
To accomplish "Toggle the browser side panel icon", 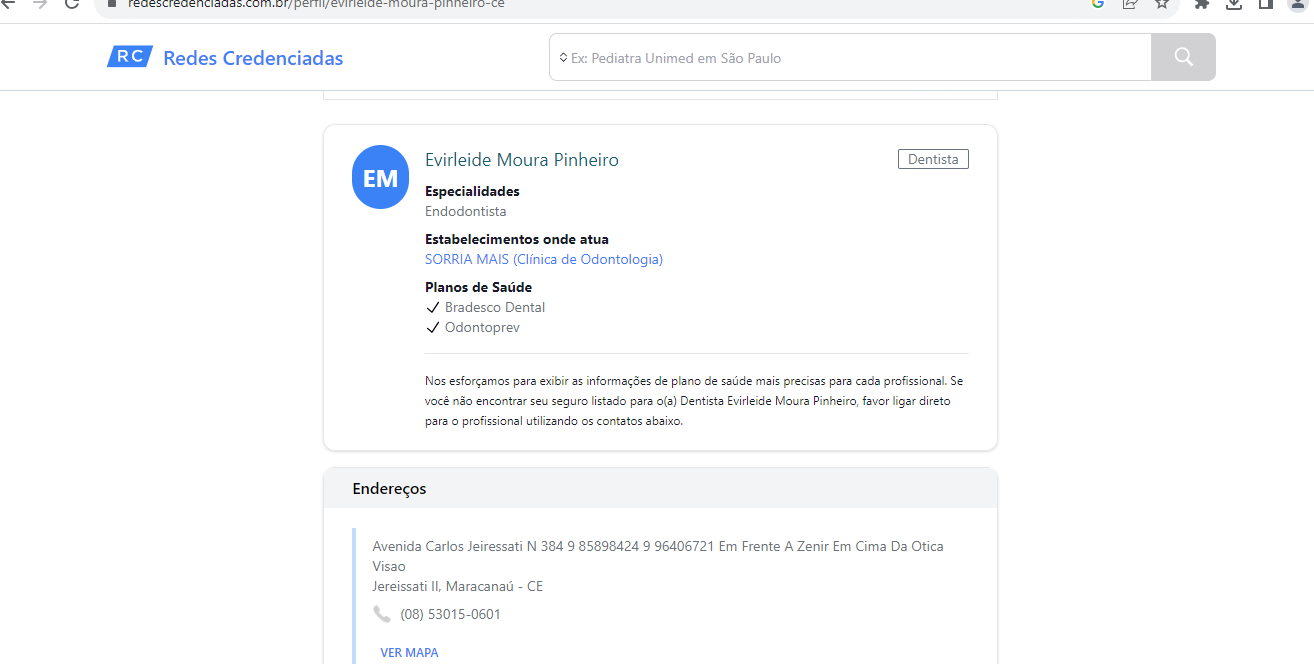I will pos(1266,3).
